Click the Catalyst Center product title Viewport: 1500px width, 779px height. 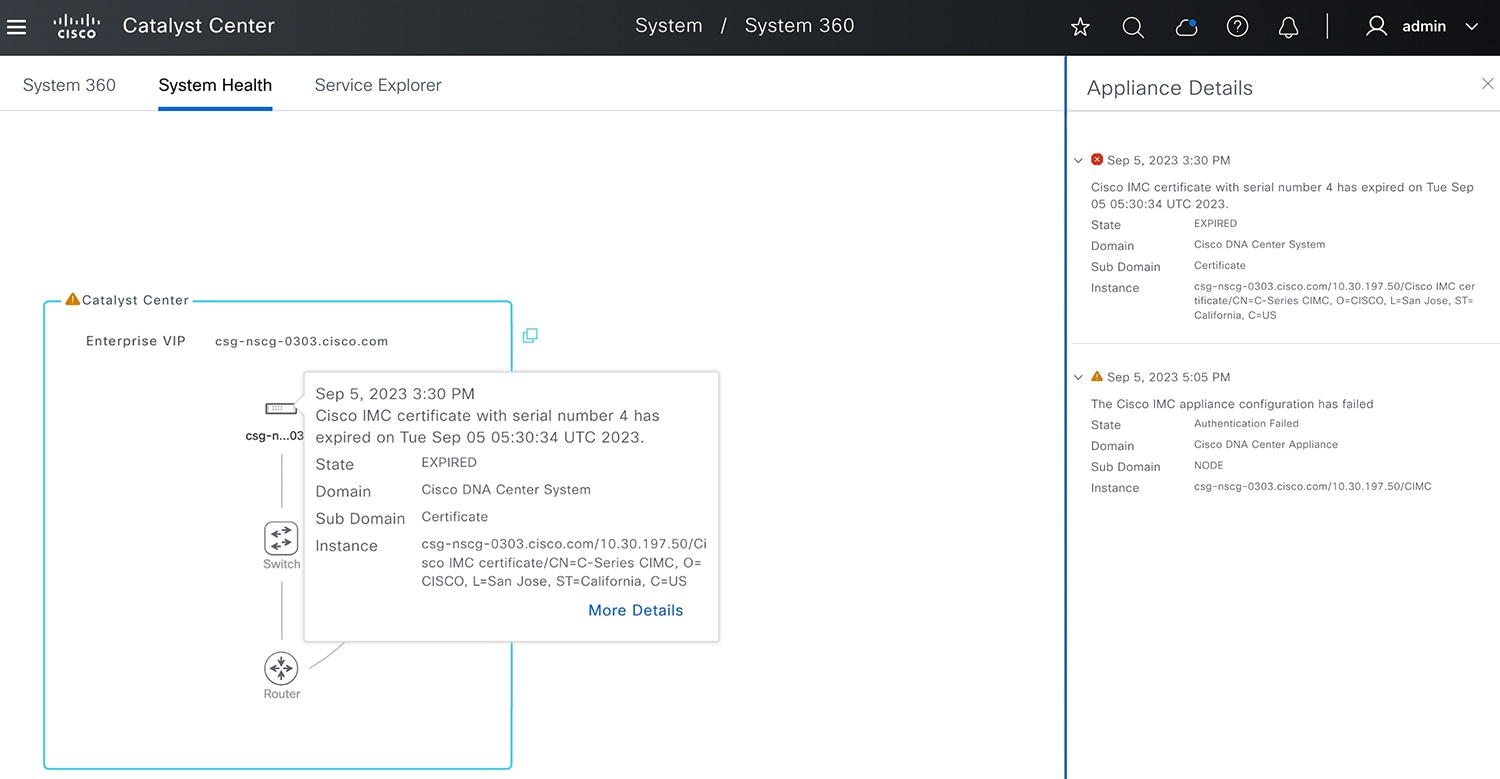tap(198, 26)
